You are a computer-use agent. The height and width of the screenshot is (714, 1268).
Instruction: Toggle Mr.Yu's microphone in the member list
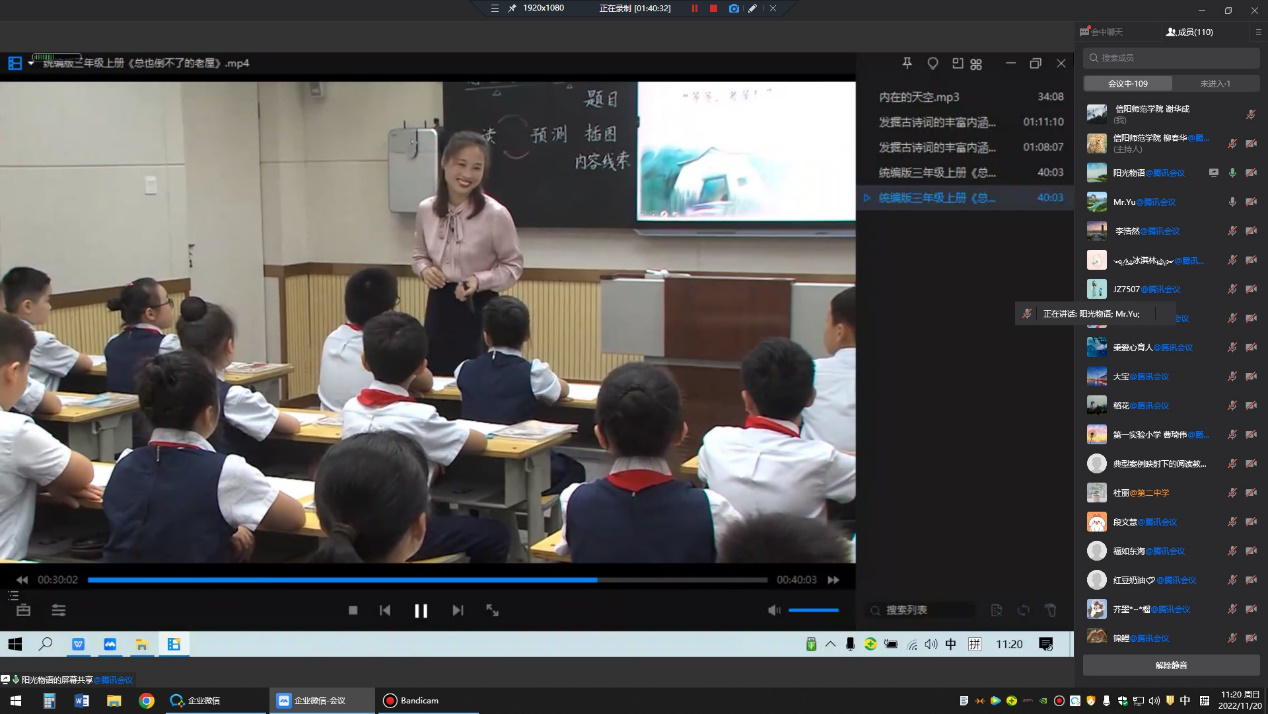(1232, 202)
